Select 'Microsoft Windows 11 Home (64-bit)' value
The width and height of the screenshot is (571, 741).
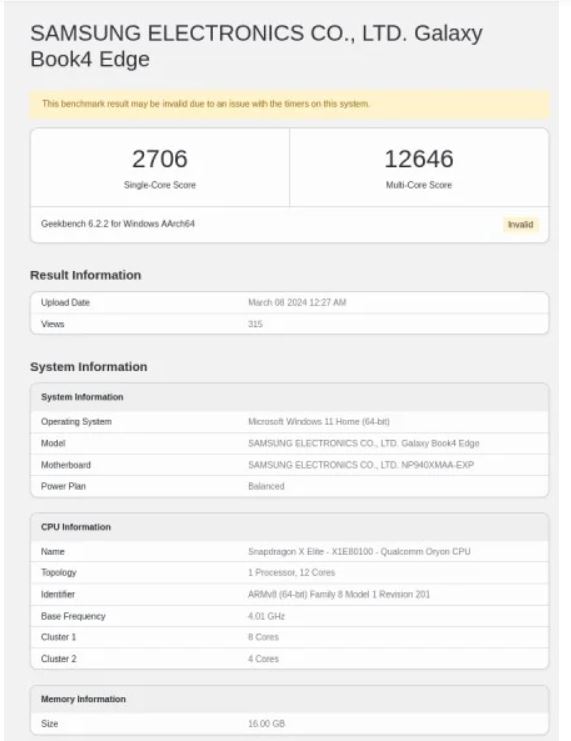319,422
